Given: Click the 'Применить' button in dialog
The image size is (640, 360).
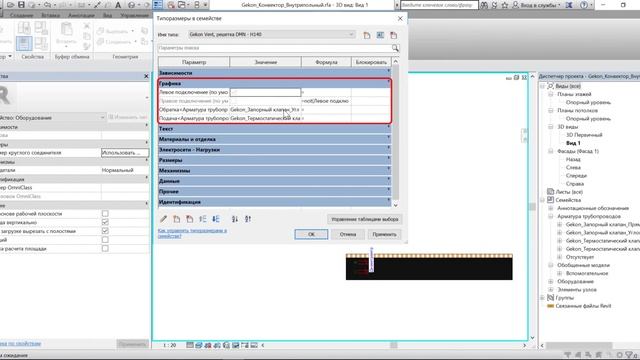Looking at the screenshot, I should [384, 234].
